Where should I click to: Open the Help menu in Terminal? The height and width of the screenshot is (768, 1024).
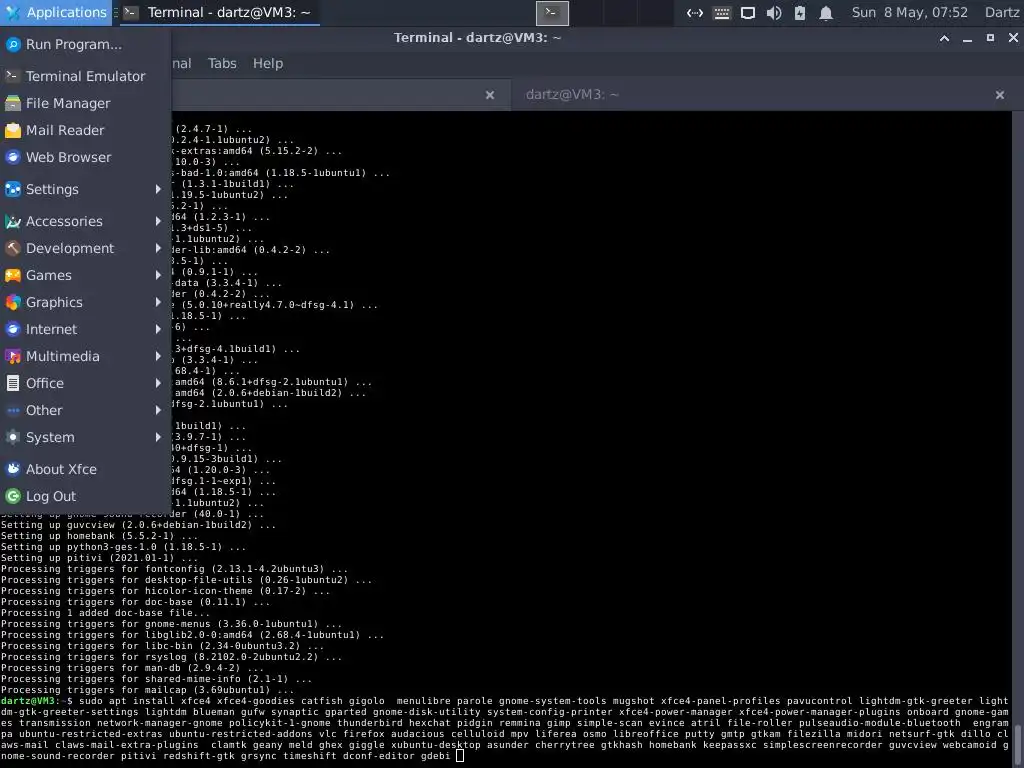point(268,63)
